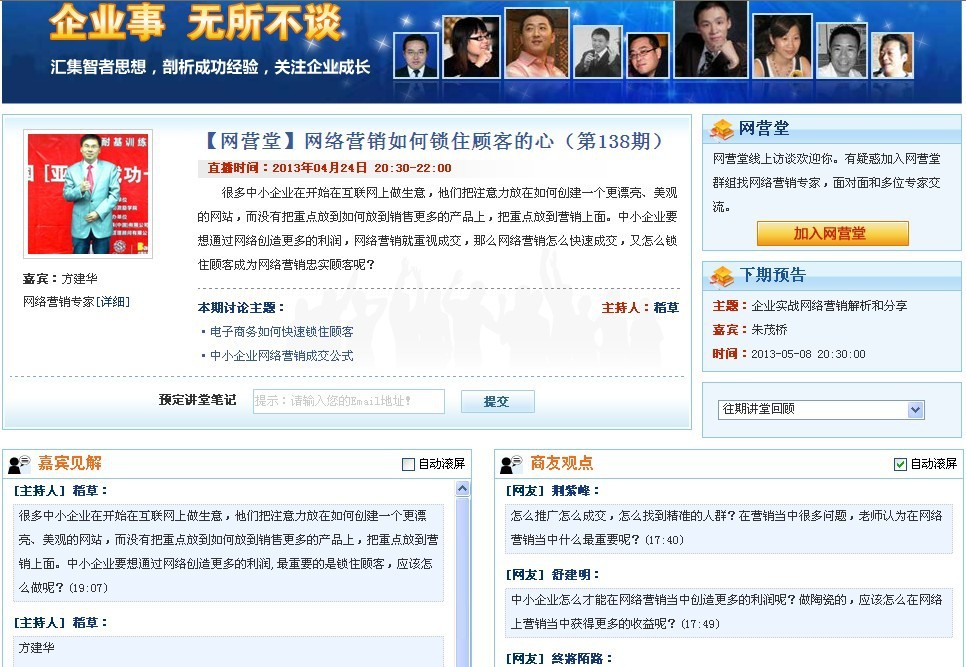The width and height of the screenshot is (966, 667).
Task: Uncheck 自动滚屏 in 商友观点 panel
Action: tap(900, 464)
